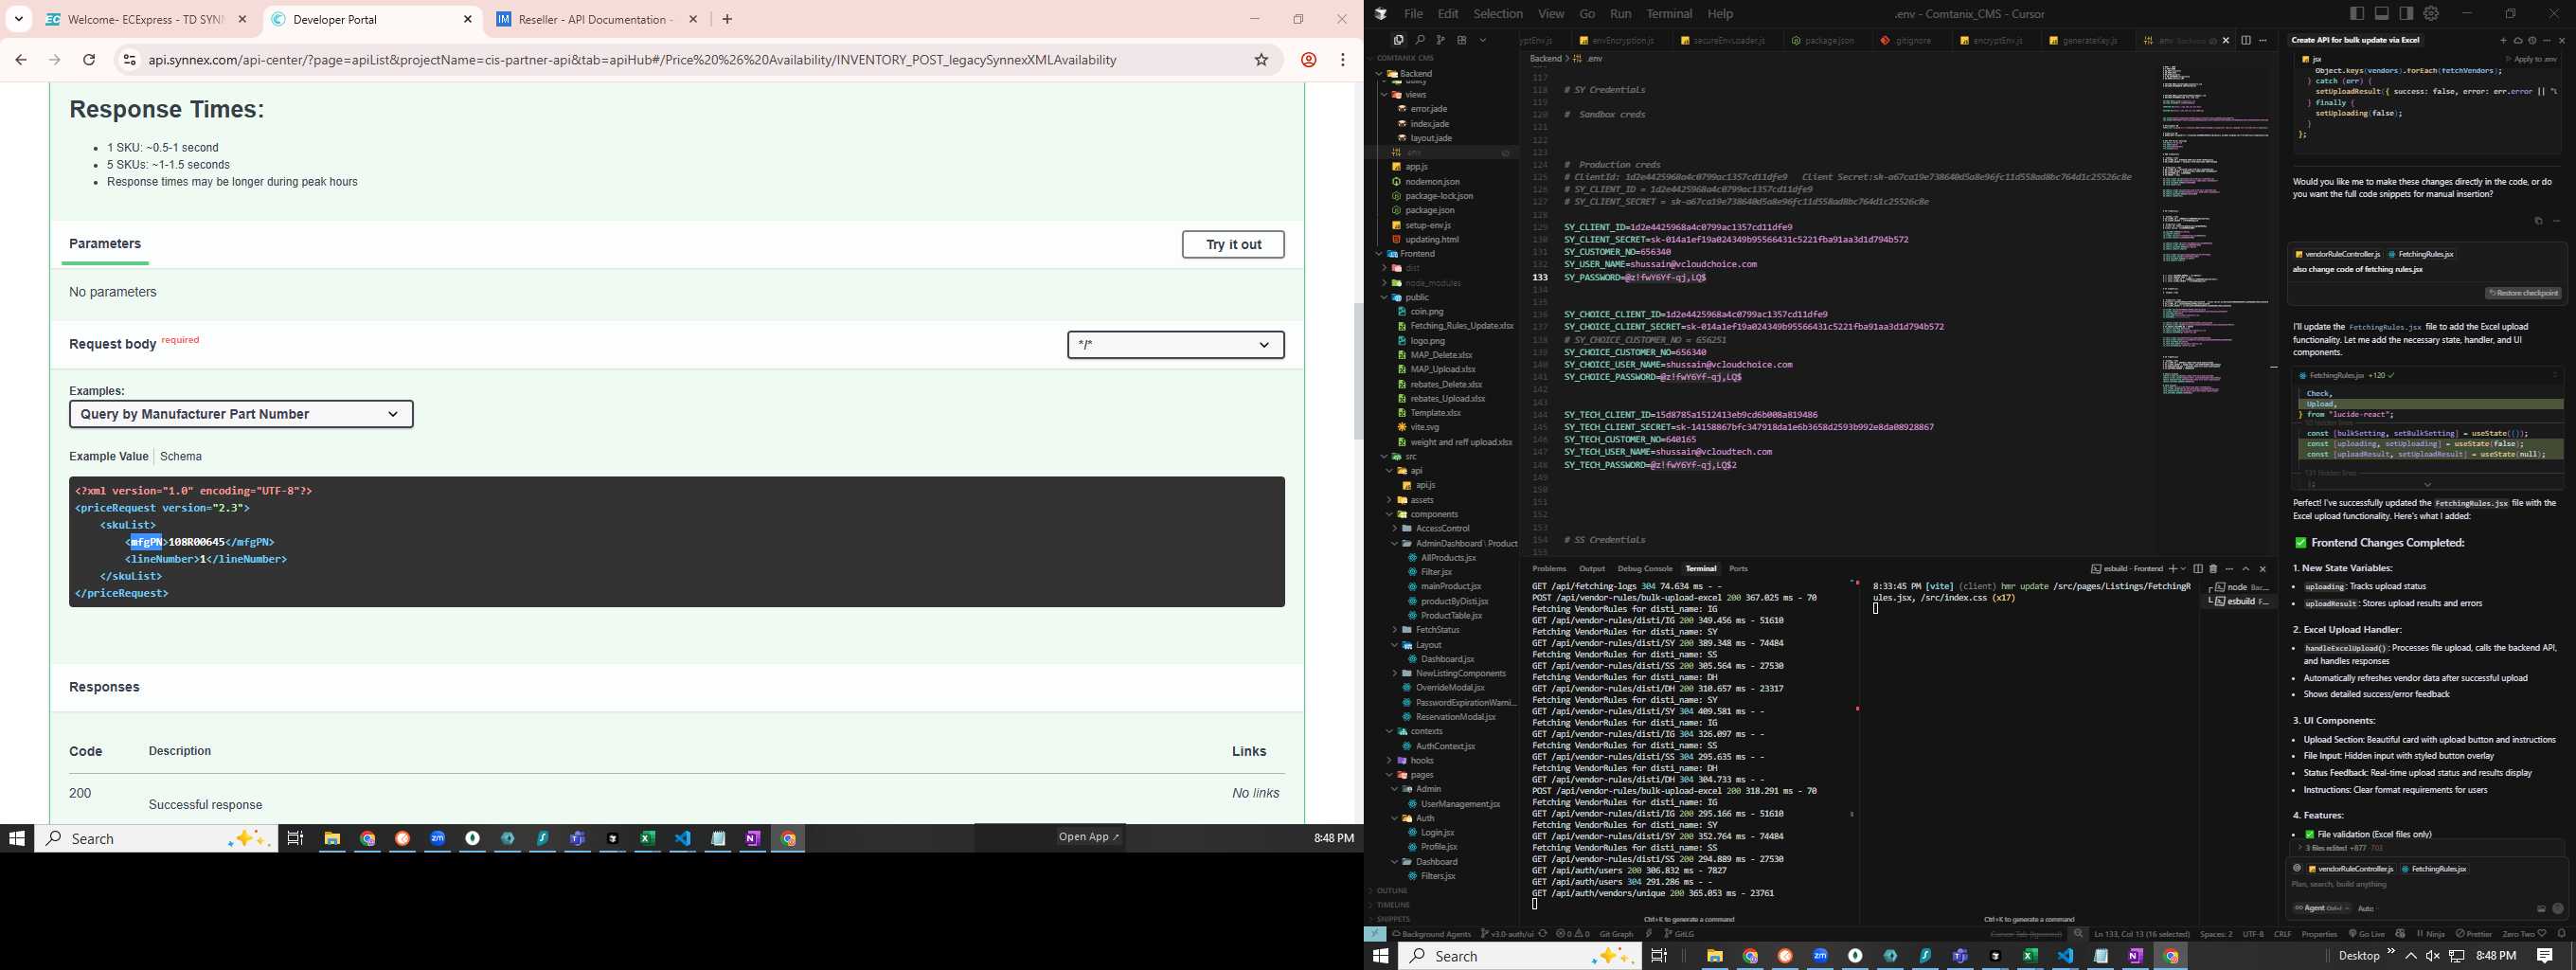Kill terminal with the trash icon

(2213, 569)
